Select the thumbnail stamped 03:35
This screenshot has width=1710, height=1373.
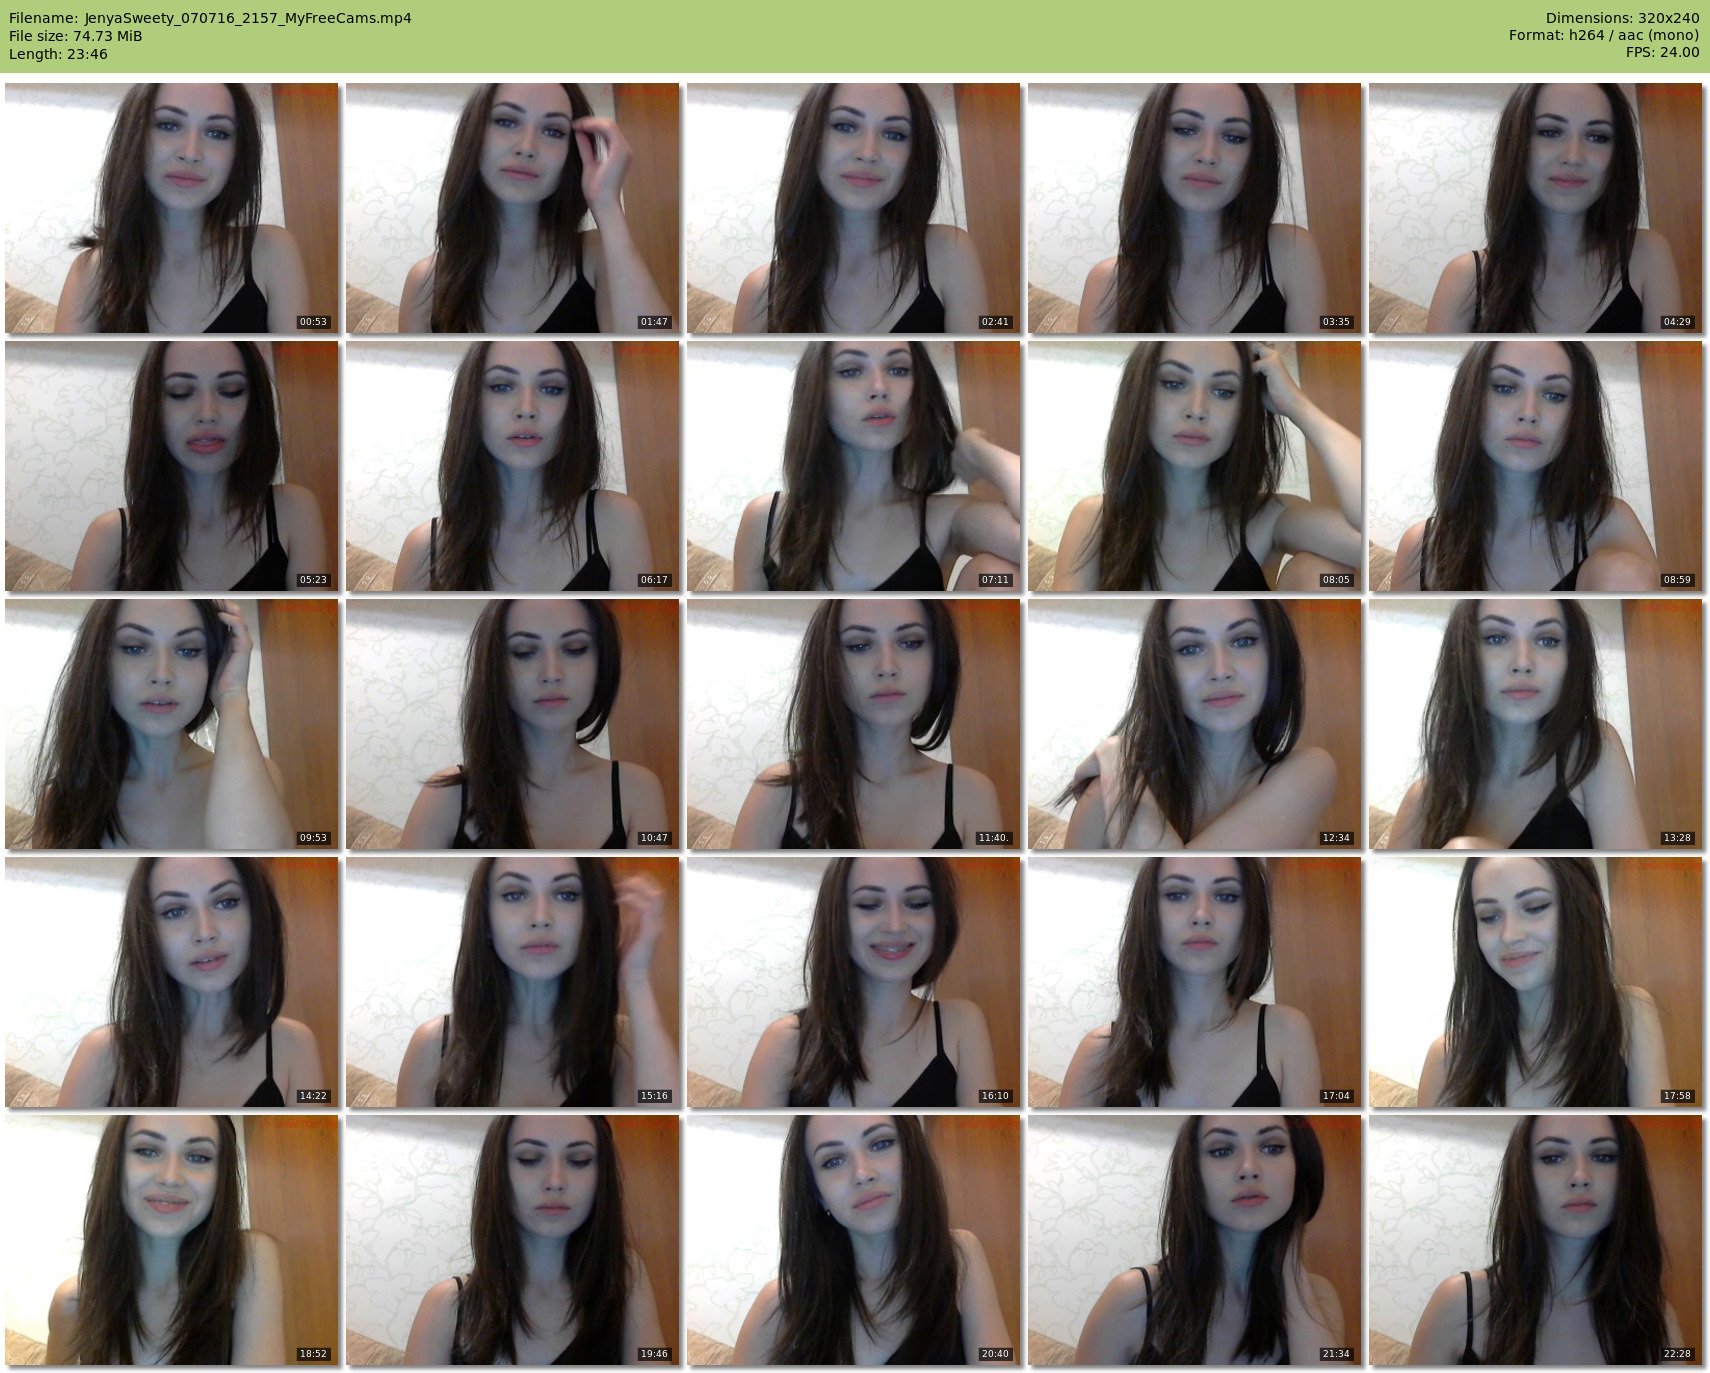(x=1195, y=208)
